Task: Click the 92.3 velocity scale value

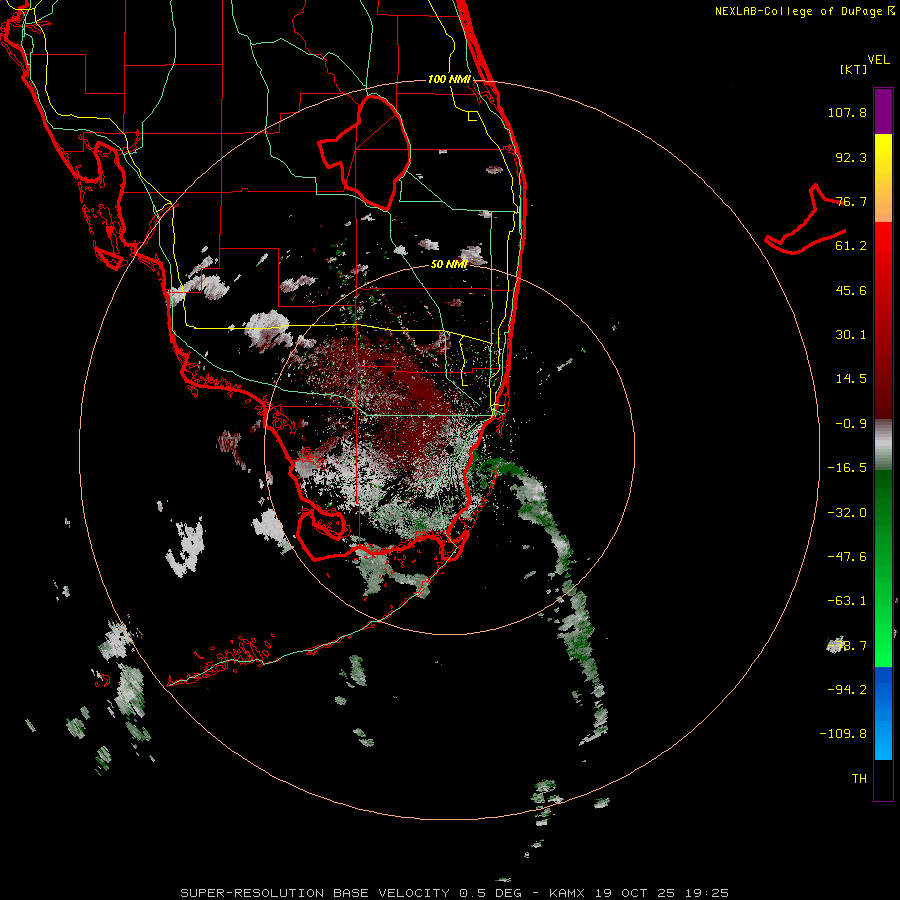Action: [x=851, y=157]
